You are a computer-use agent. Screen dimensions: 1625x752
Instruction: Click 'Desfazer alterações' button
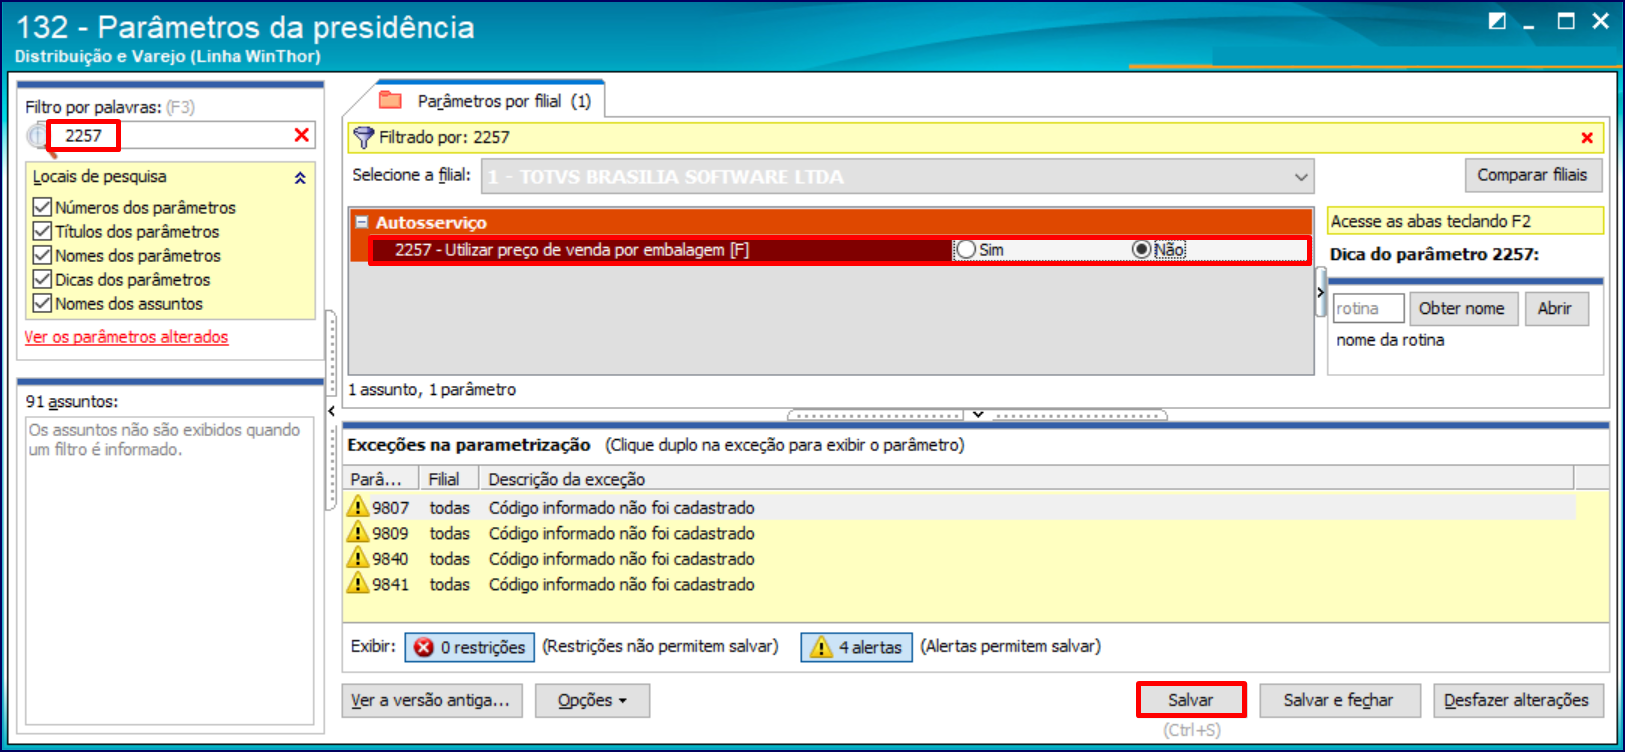click(1516, 700)
